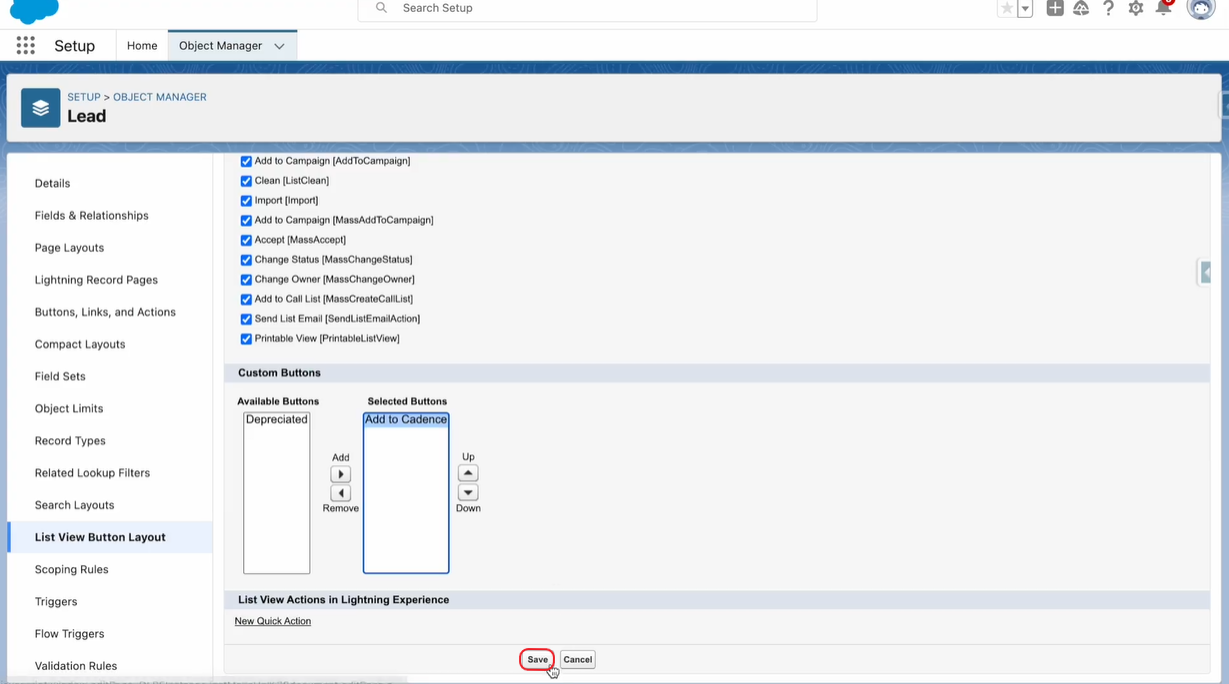1229x684 pixels.
Task: Open Validation Rules
Action: point(76,665)
